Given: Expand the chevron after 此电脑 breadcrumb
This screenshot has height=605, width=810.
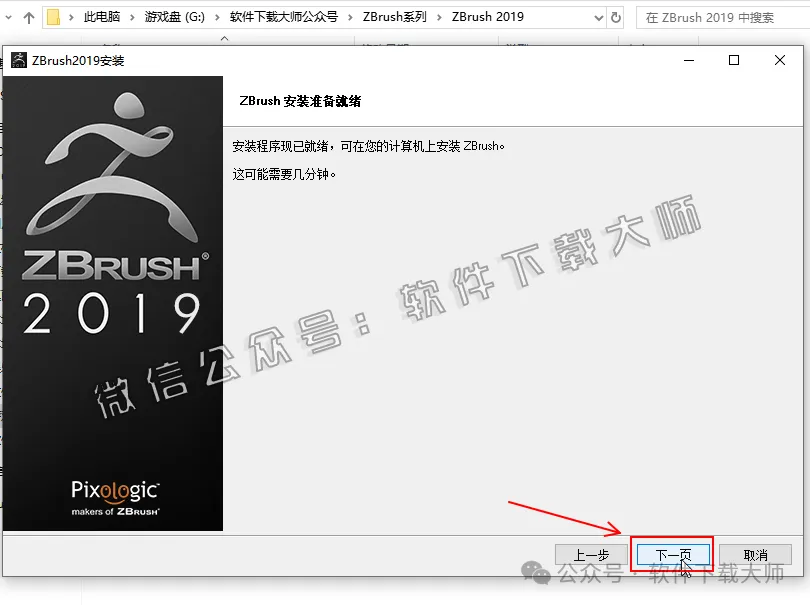Looking at the screenshot, I should (x=135, y=17).
